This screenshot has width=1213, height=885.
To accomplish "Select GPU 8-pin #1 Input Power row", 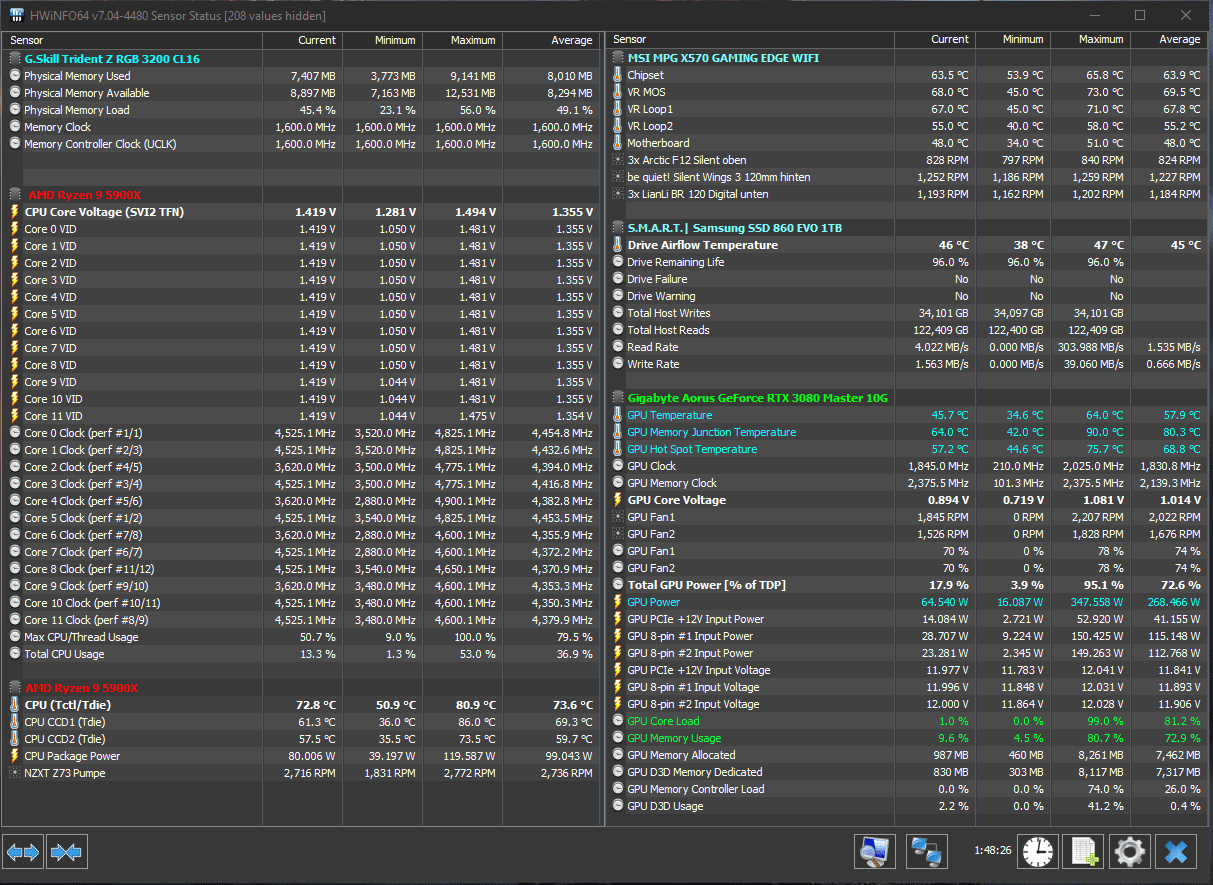I will coord(907,636).
